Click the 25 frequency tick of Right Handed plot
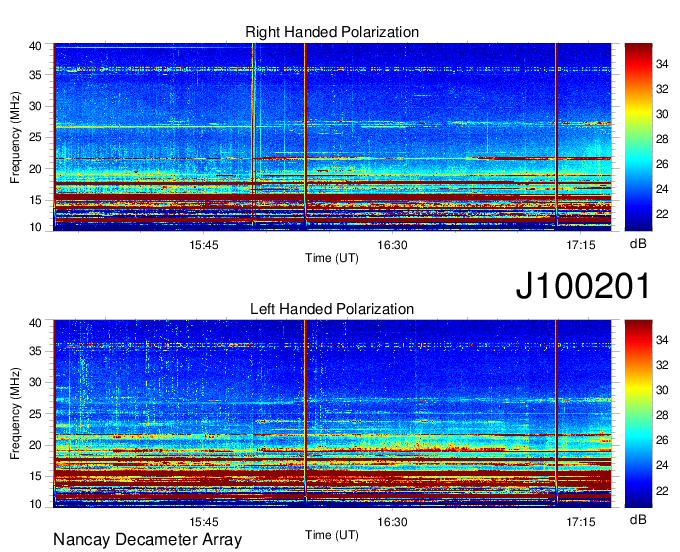Screen dimensions: 680x552 (x=35, y=137)
